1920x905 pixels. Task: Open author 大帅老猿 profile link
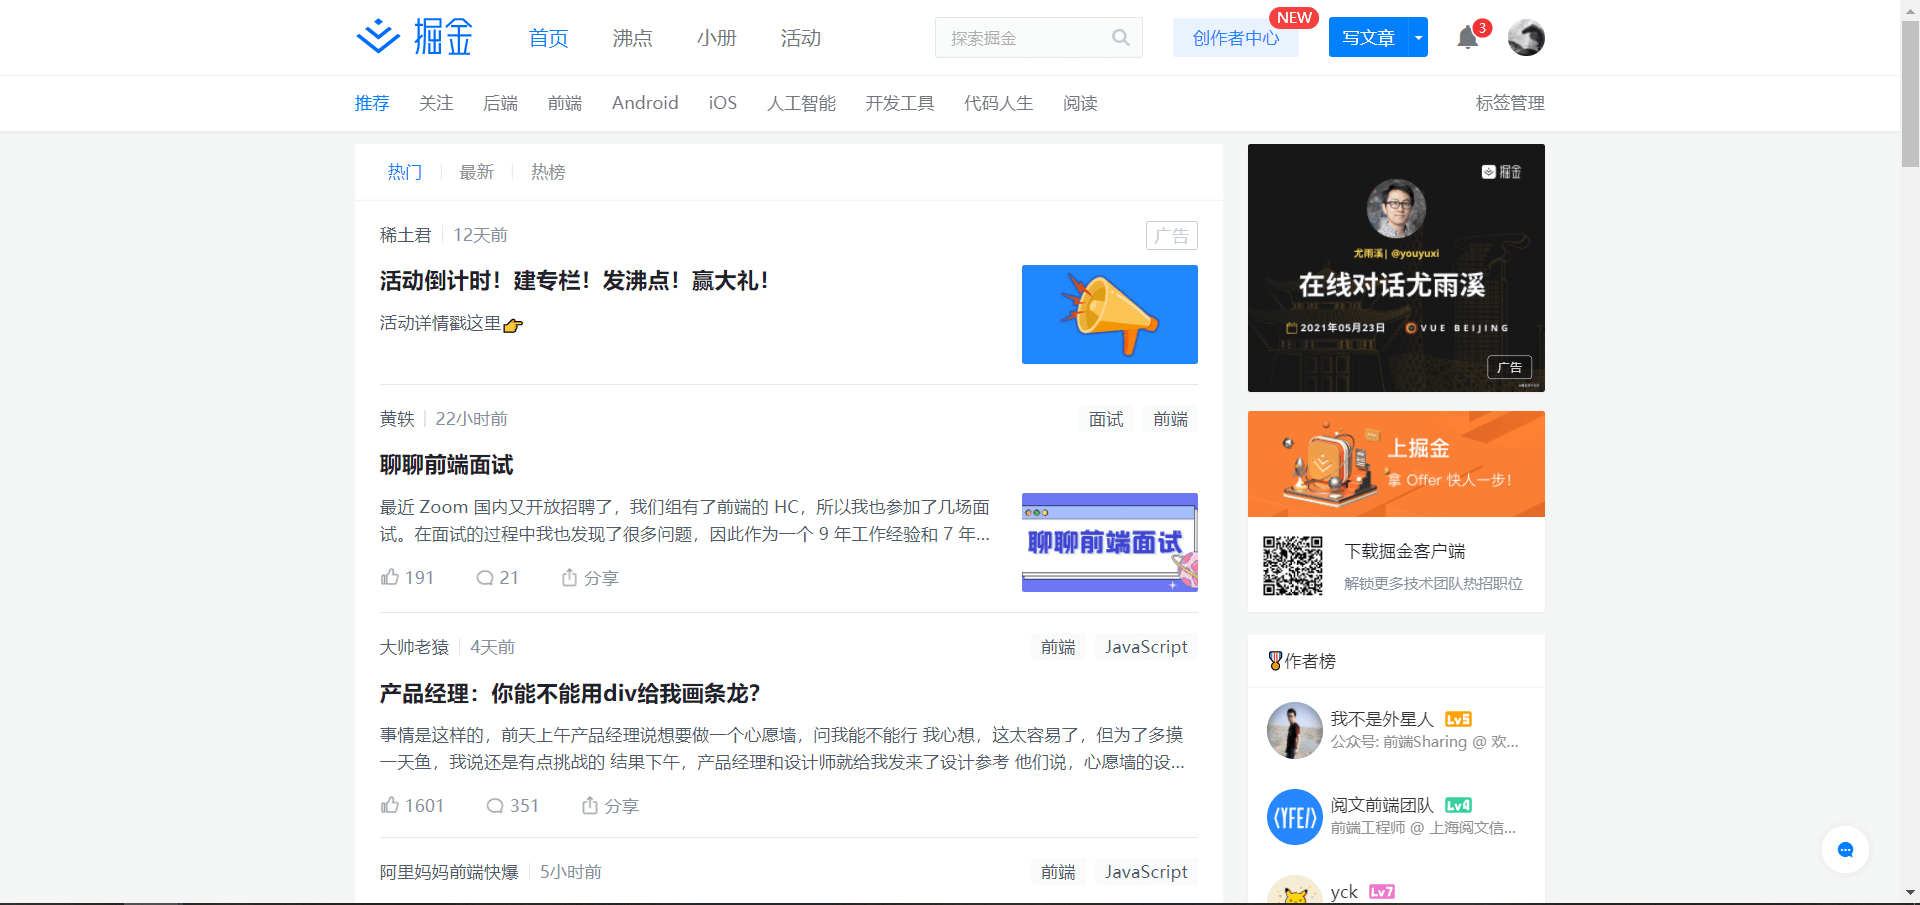pos(414,647)
